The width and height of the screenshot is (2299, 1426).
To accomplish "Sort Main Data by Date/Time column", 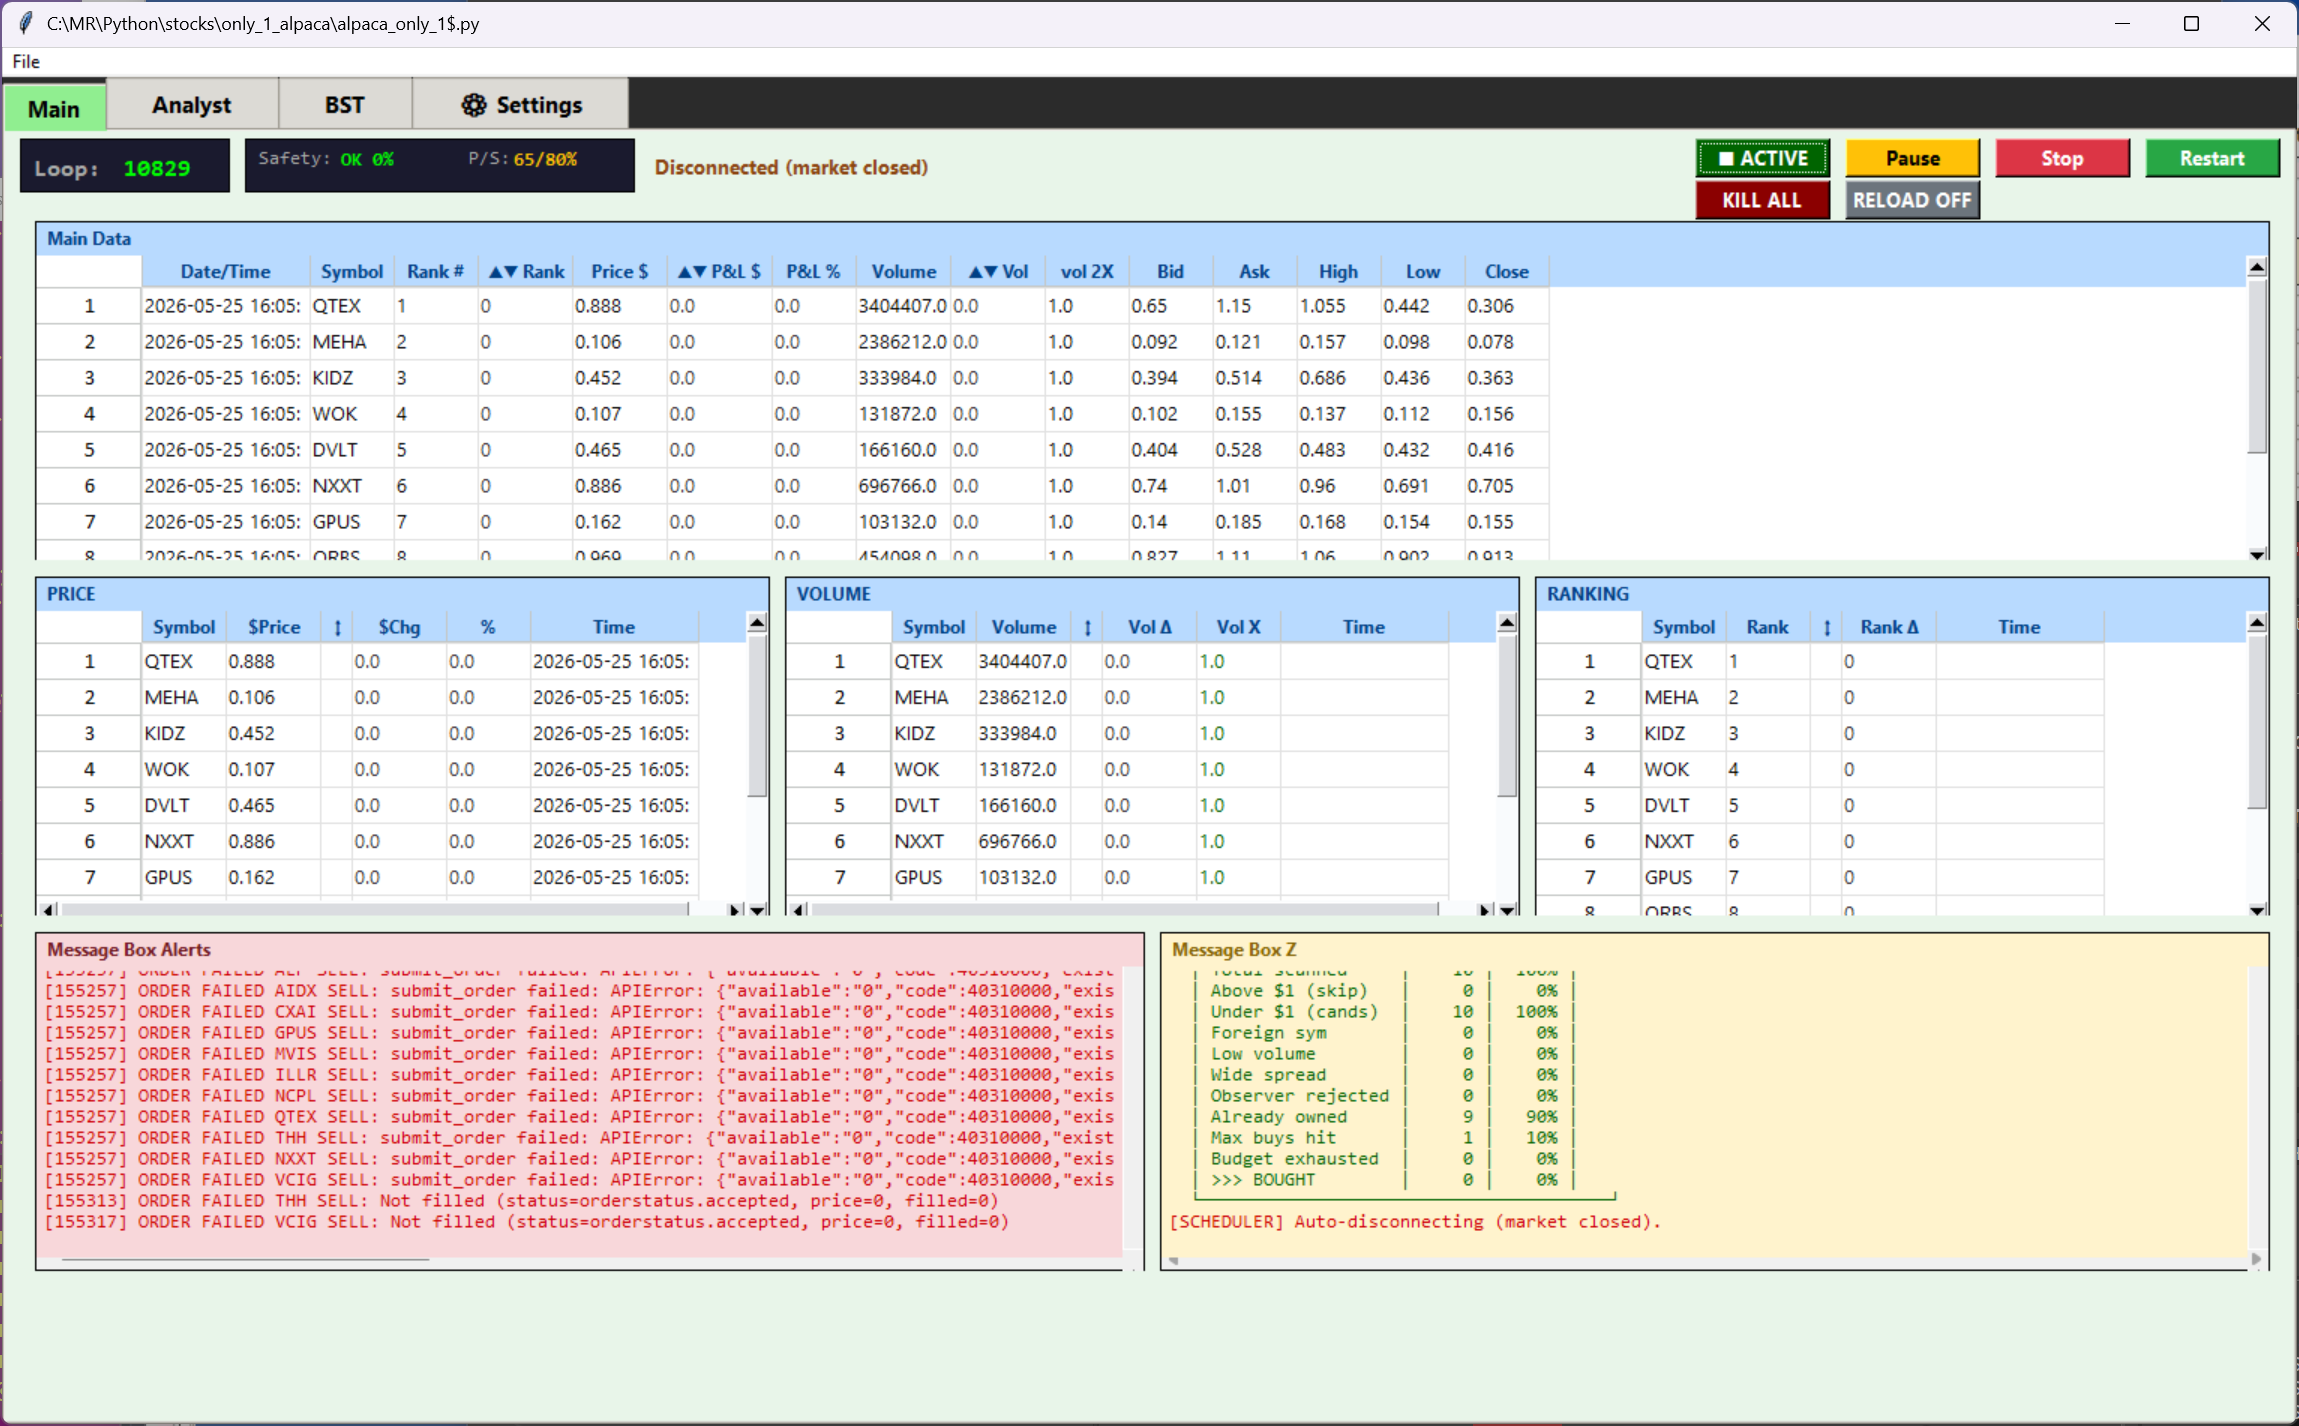I will point(225,272).
